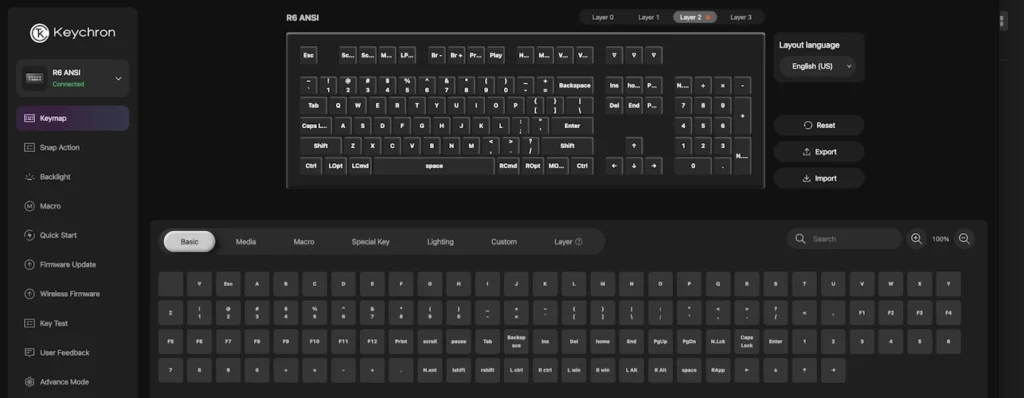Pick the blank empty keycode in Basic list

[x=170, y=284]
